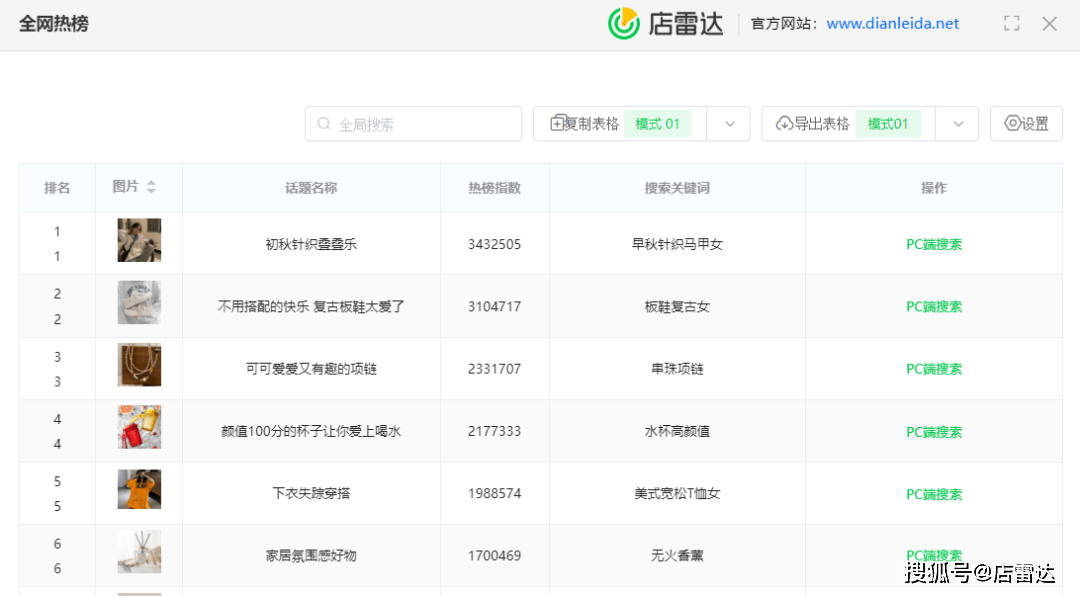Click PC端搜索 for 板鞋复古女 row
The width and height of the screenshot is (1080, 596).
point(933,307)
